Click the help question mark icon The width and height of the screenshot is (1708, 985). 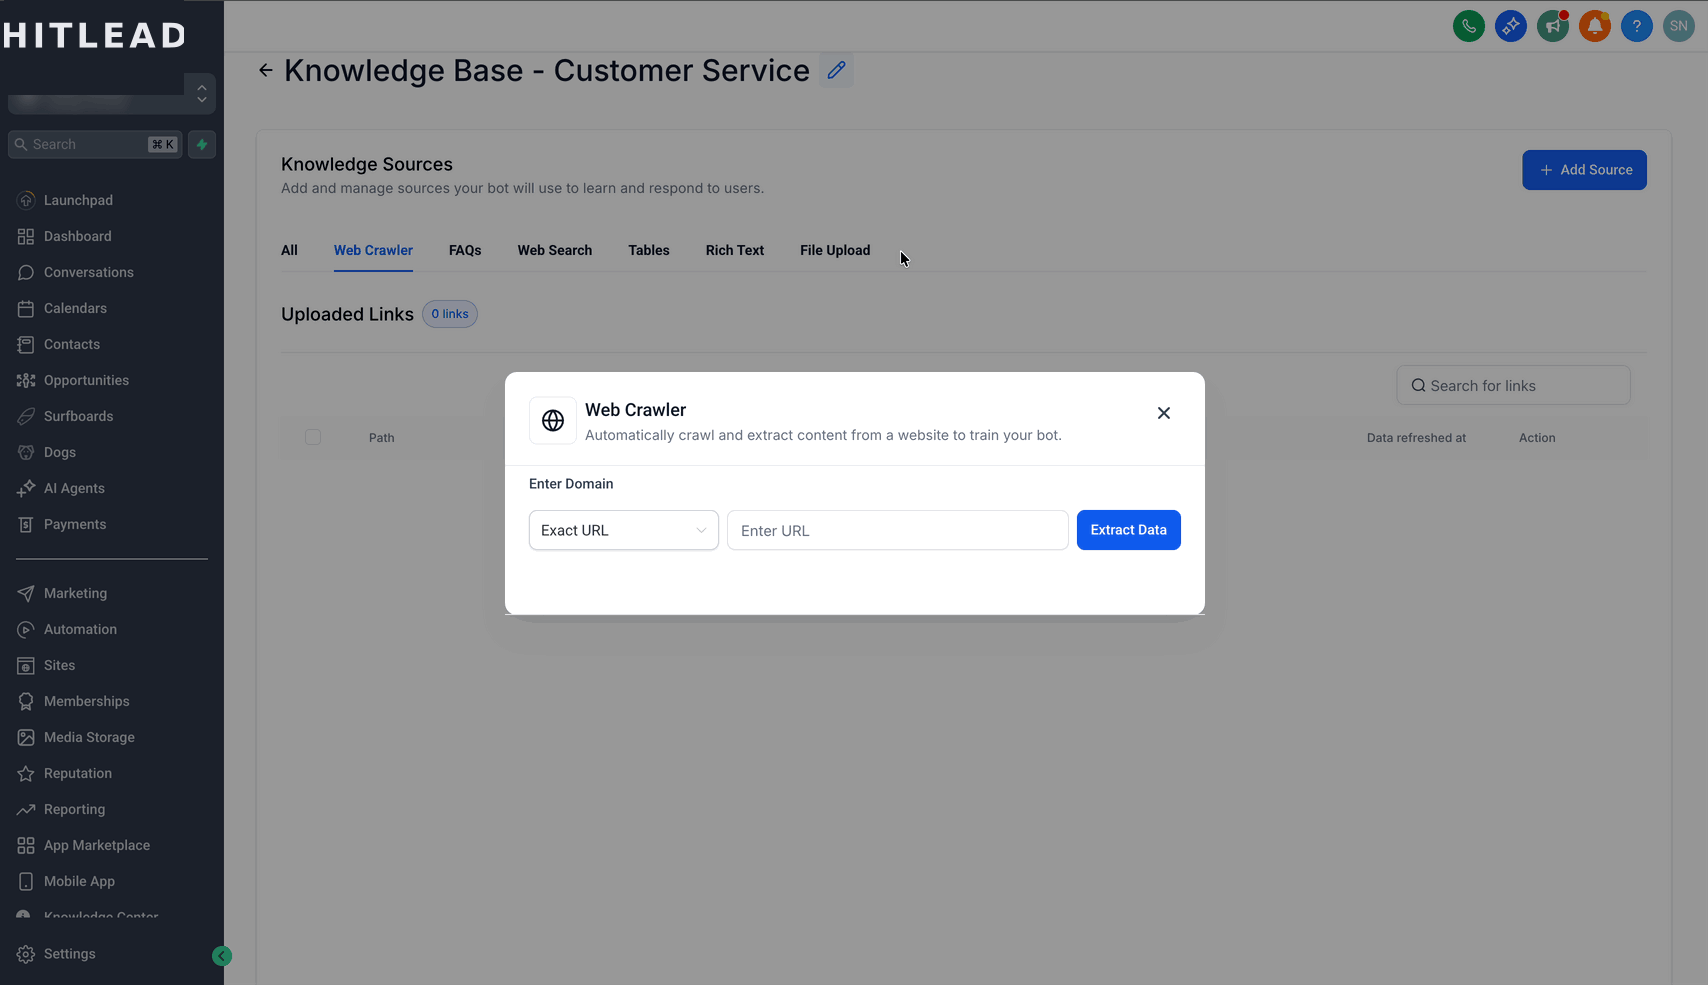1636,26
